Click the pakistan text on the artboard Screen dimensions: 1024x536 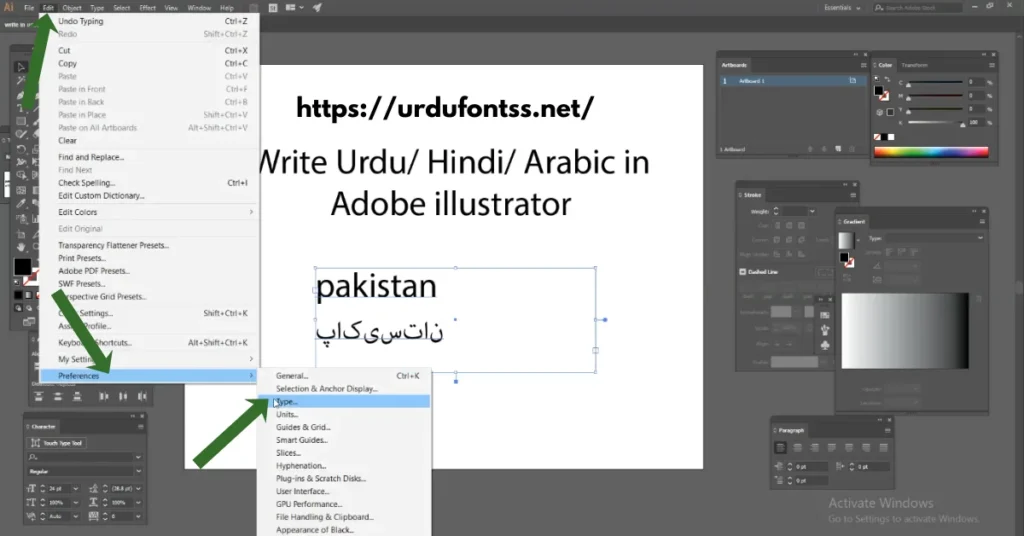376,286
